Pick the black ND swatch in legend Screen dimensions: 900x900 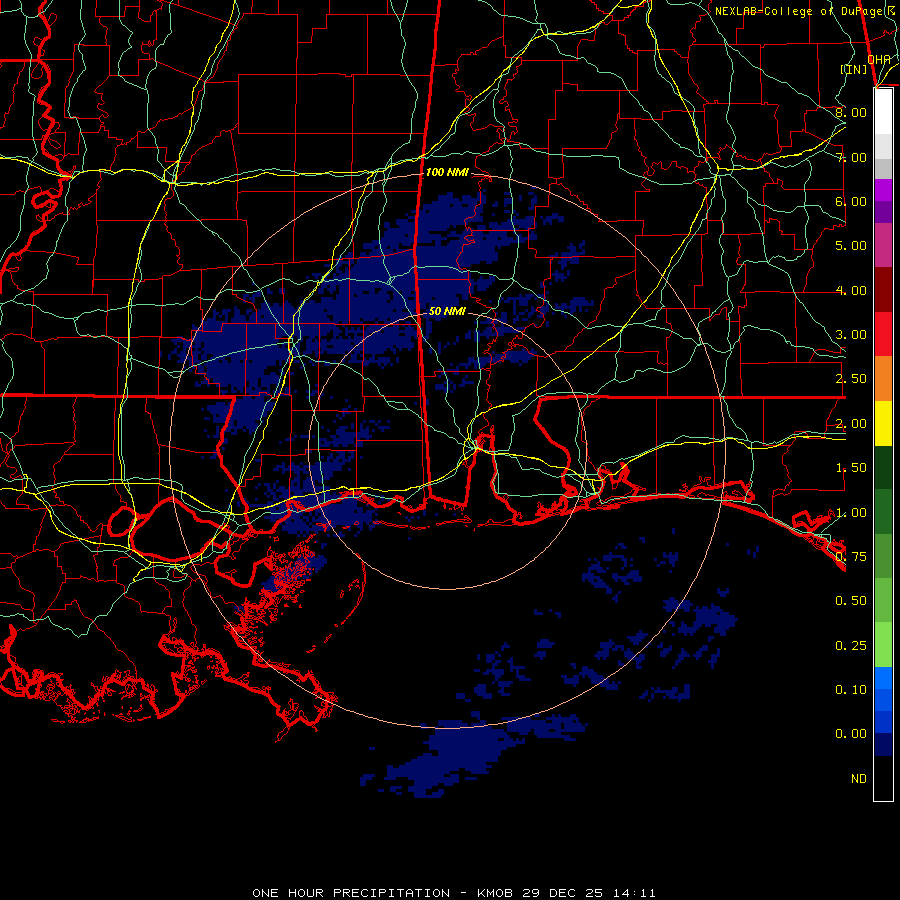click(883, 778)
